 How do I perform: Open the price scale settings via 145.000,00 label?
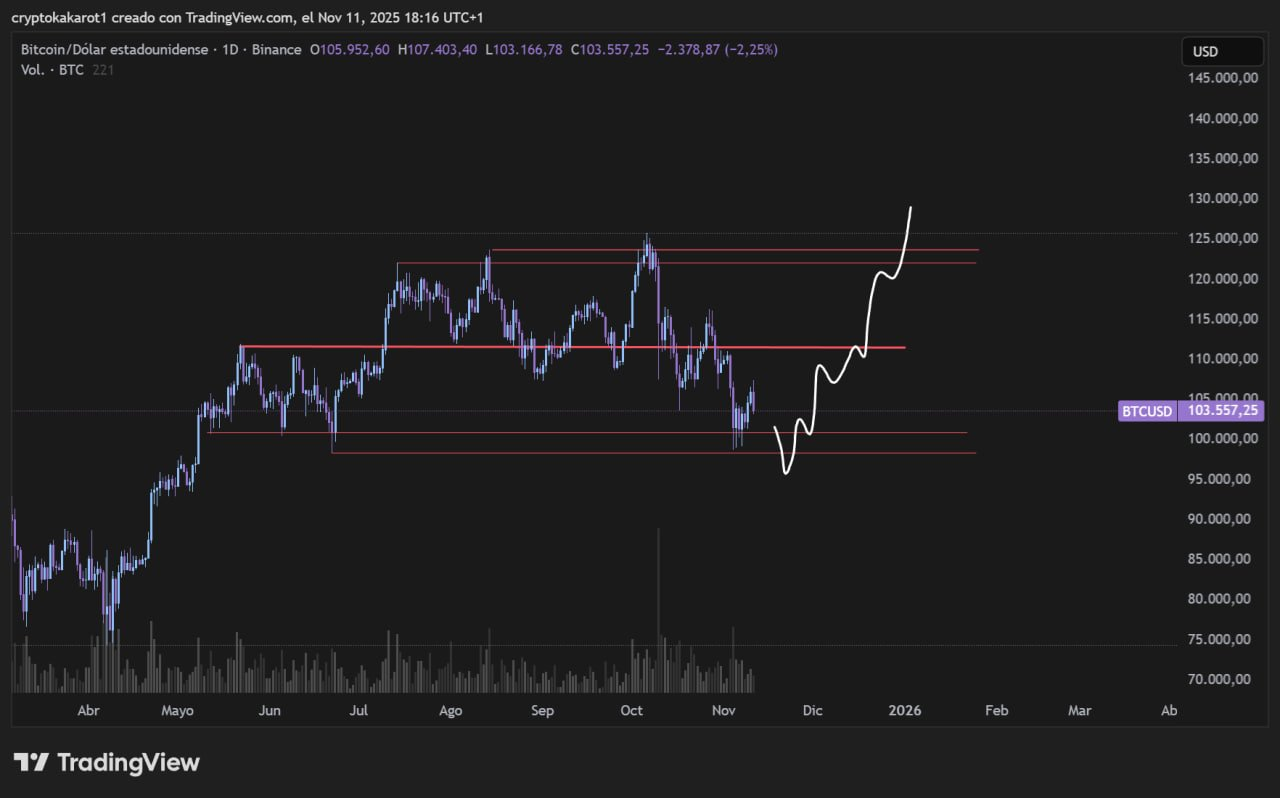click(x=1221, y=77)
